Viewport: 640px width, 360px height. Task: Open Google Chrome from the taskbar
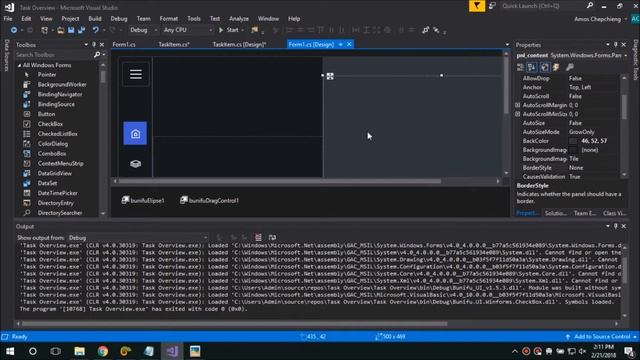(102, 351)
